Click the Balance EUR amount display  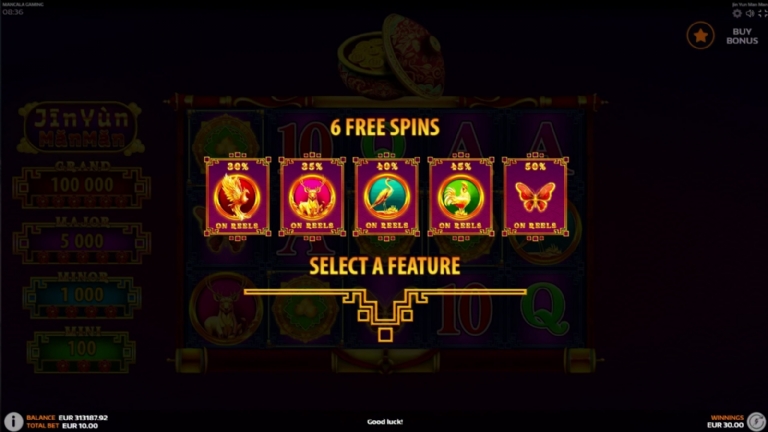pyautogui.click(x=83, y=418)
